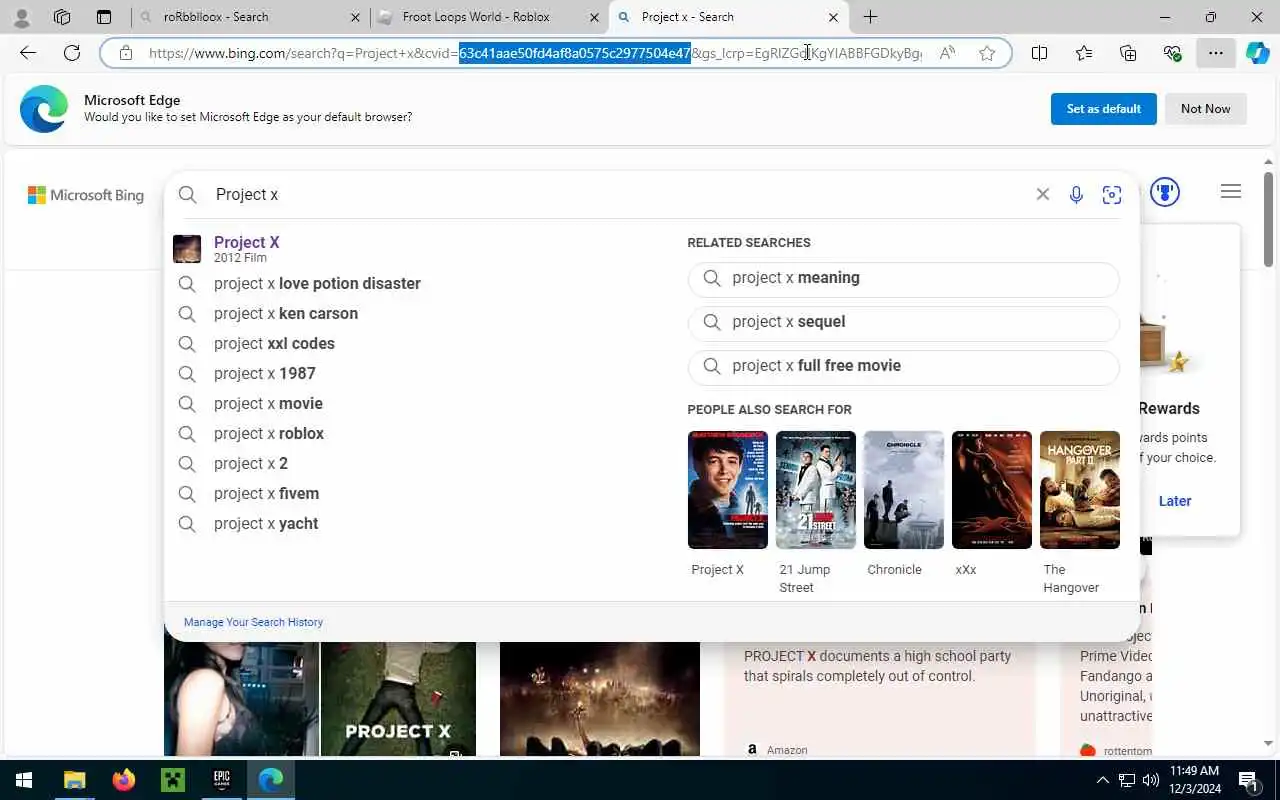Open Microsoft Rewards trophy icon

pyautogui.click(x=1165, y=192)
